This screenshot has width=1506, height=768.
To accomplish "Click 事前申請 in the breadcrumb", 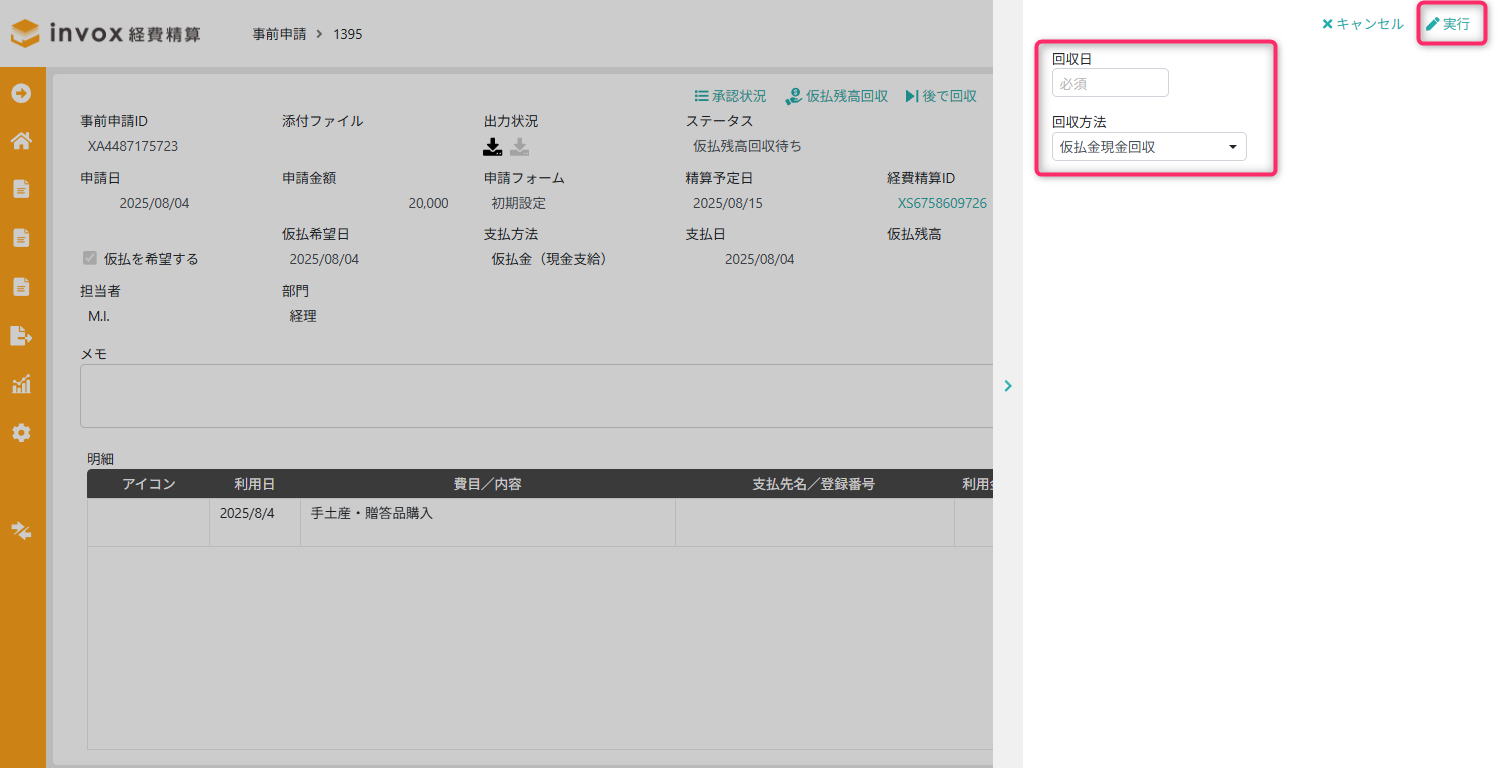I will coord(279,34).
